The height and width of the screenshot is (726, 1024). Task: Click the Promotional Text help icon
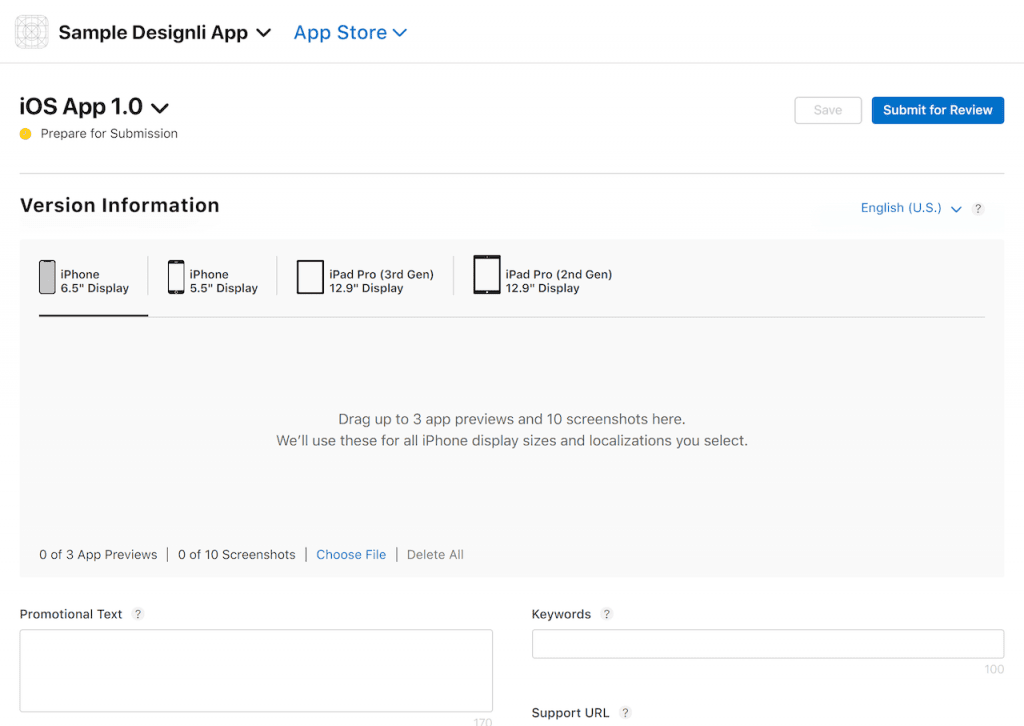click(137, 614)
